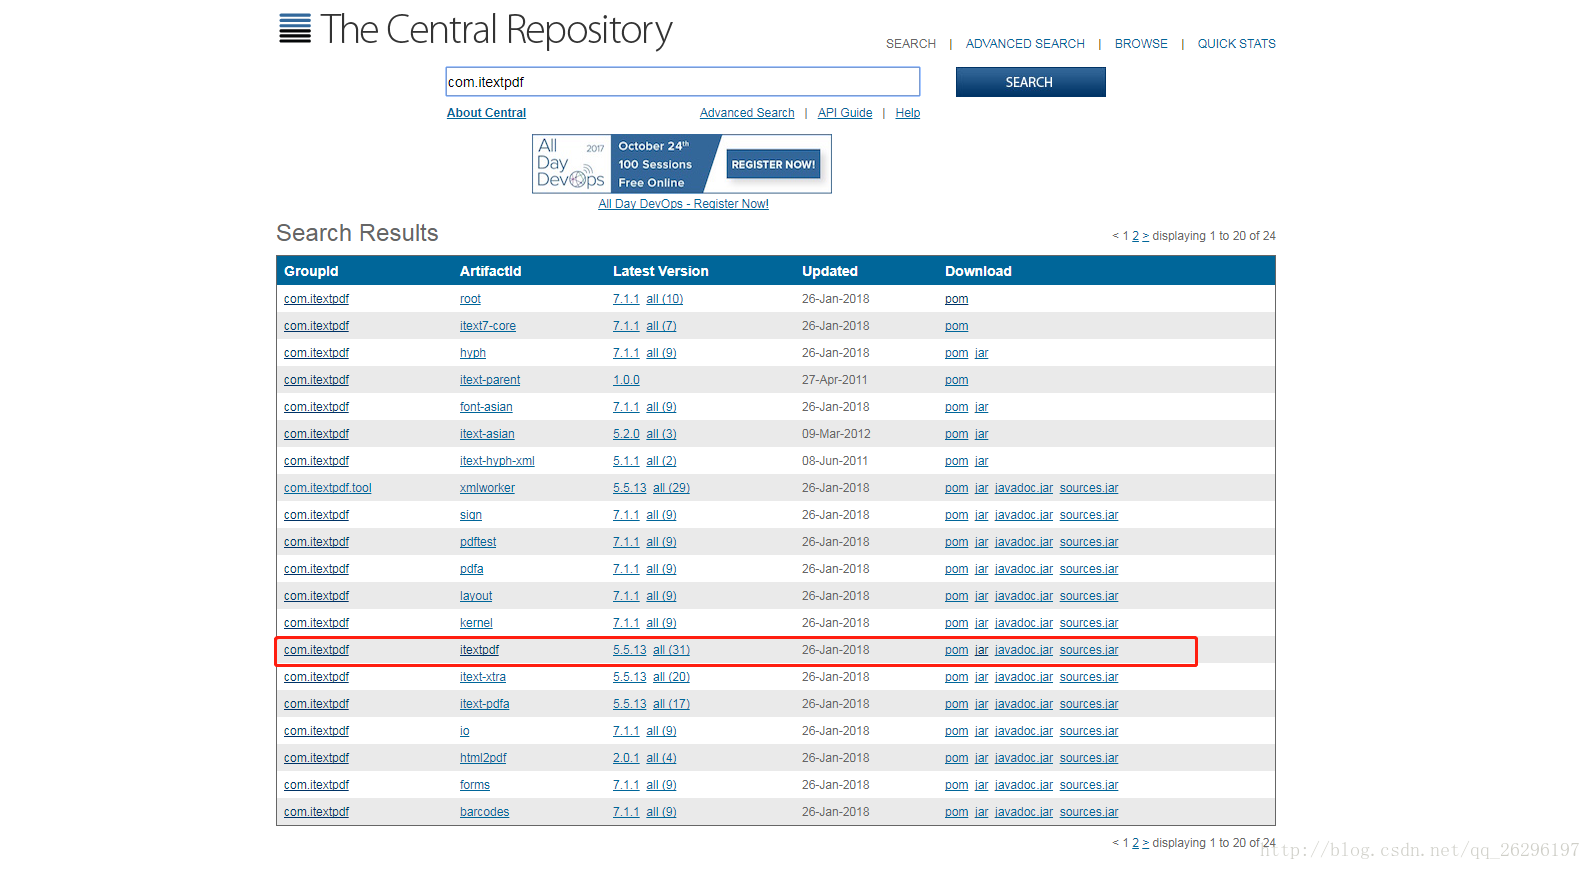Open version 5.5.13 in itextpdf row
This screenshot has height=870, width=1591.
629,650
